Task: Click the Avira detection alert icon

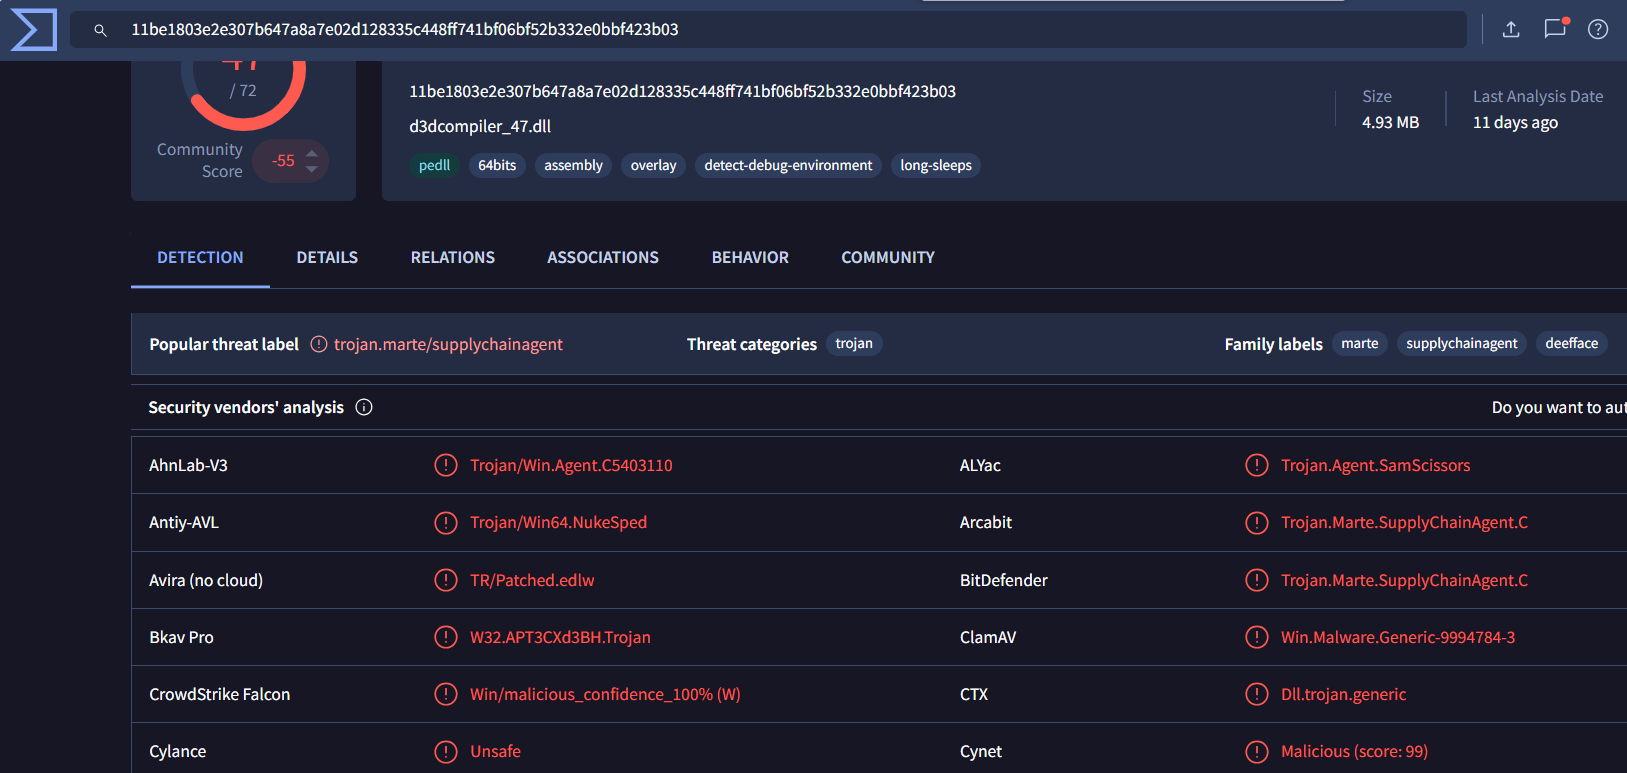Action: pyautogui.click(x=446, y=580)
